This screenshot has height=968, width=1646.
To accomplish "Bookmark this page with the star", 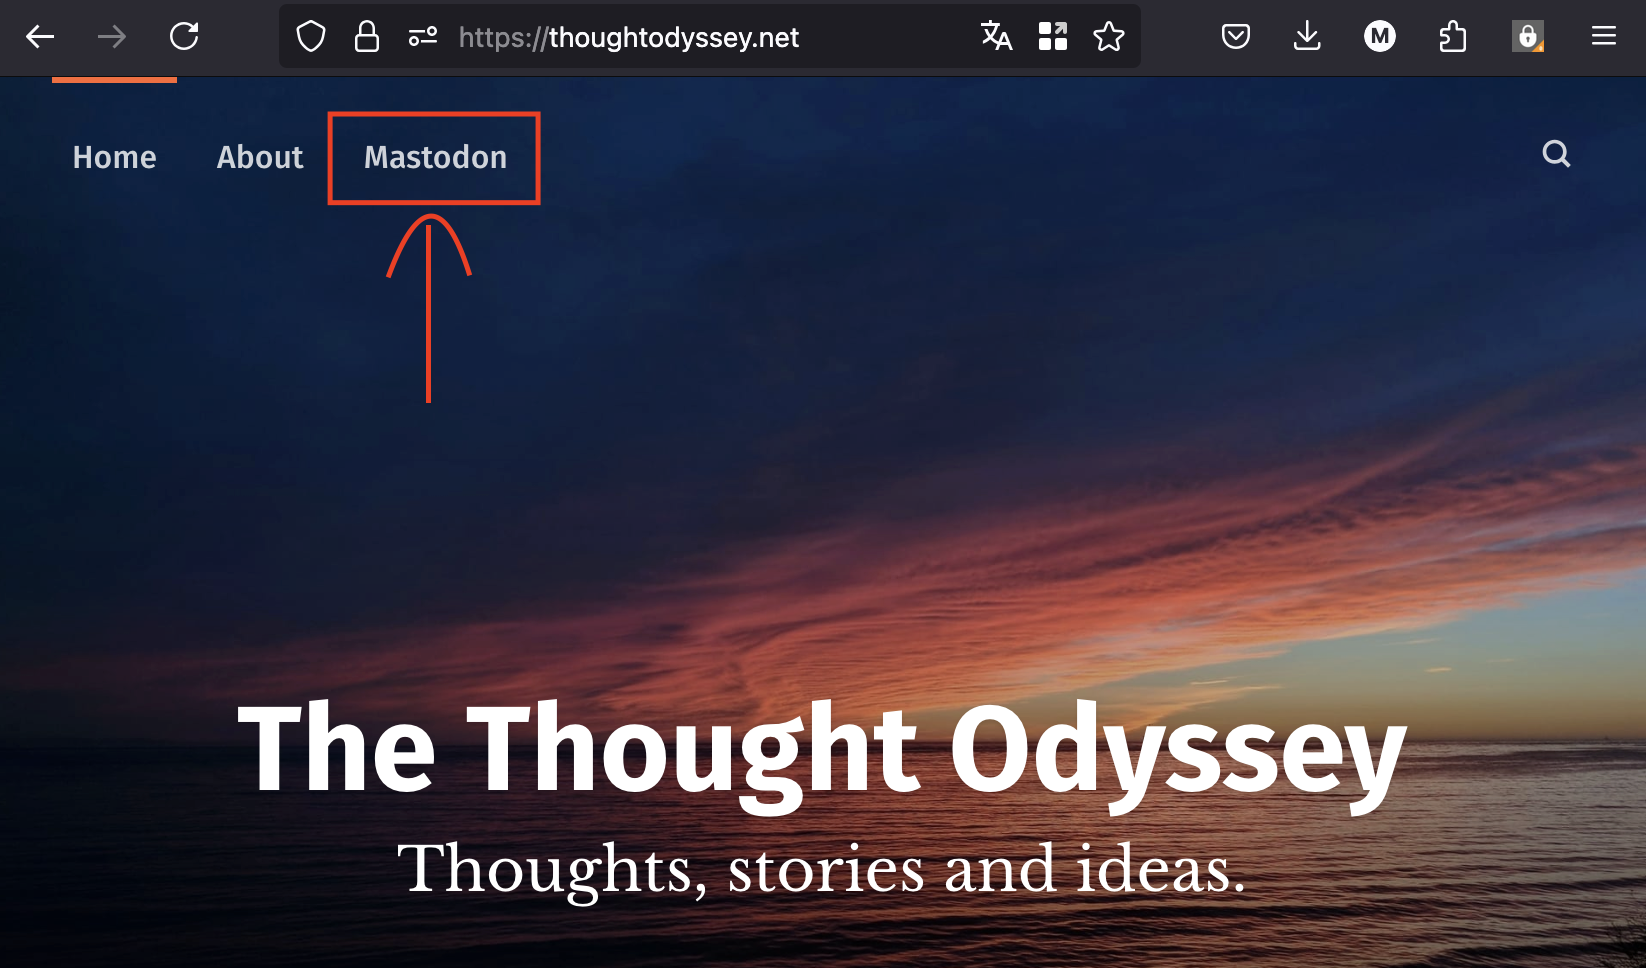I will point(1108,37).
